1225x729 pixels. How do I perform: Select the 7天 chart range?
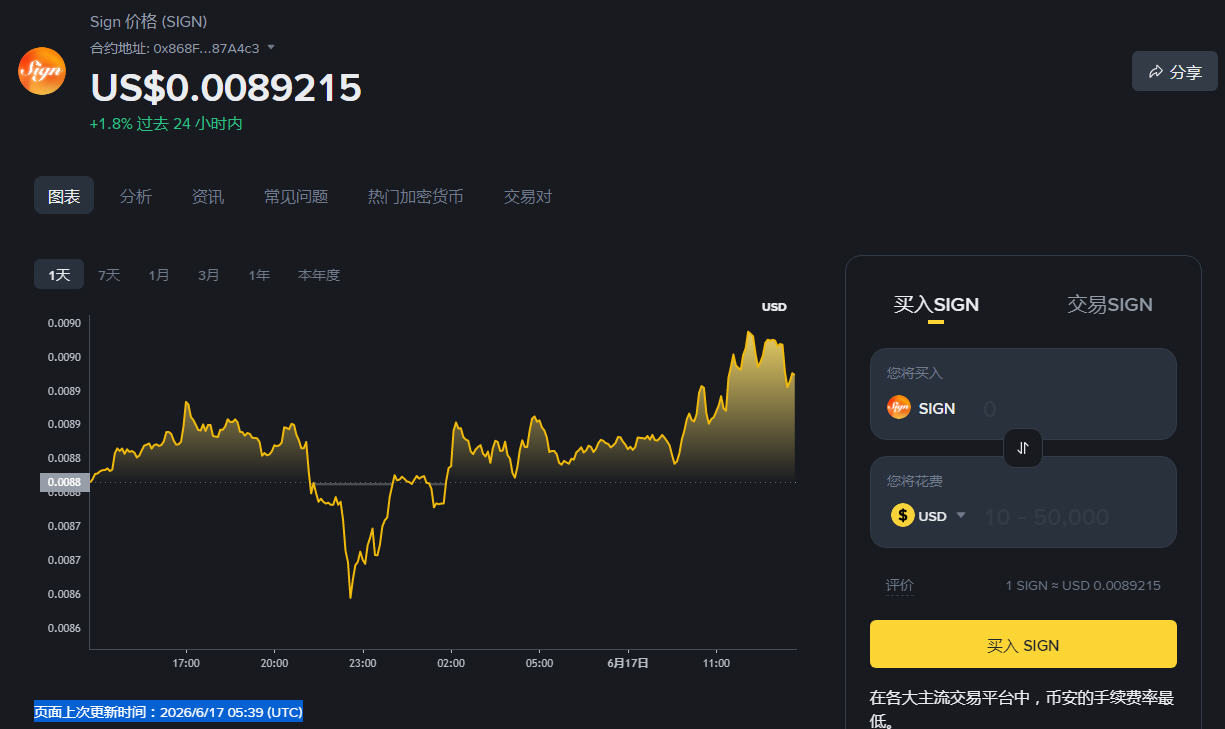109,275
